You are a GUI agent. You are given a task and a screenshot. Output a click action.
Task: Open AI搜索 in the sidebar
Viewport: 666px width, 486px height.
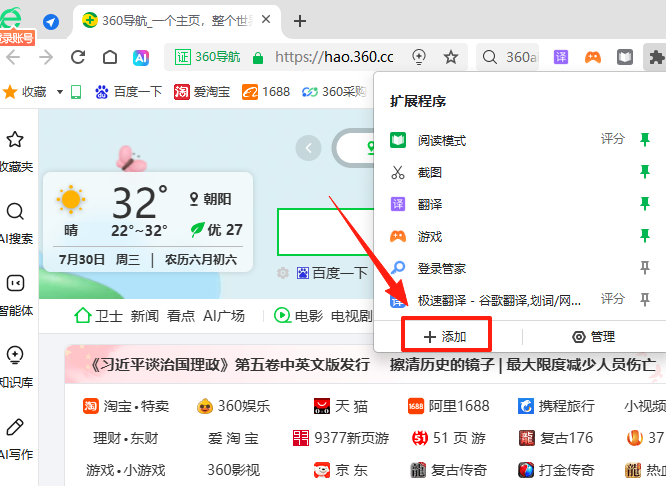click(15, 224)
